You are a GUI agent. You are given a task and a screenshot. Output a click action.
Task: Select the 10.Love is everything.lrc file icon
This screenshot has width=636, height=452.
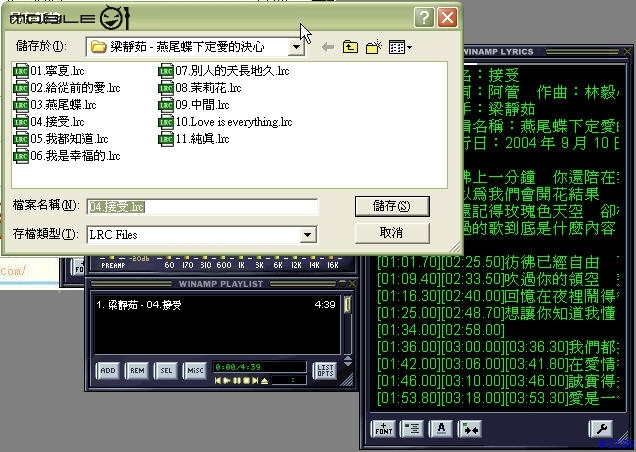(x=165, y=123)
